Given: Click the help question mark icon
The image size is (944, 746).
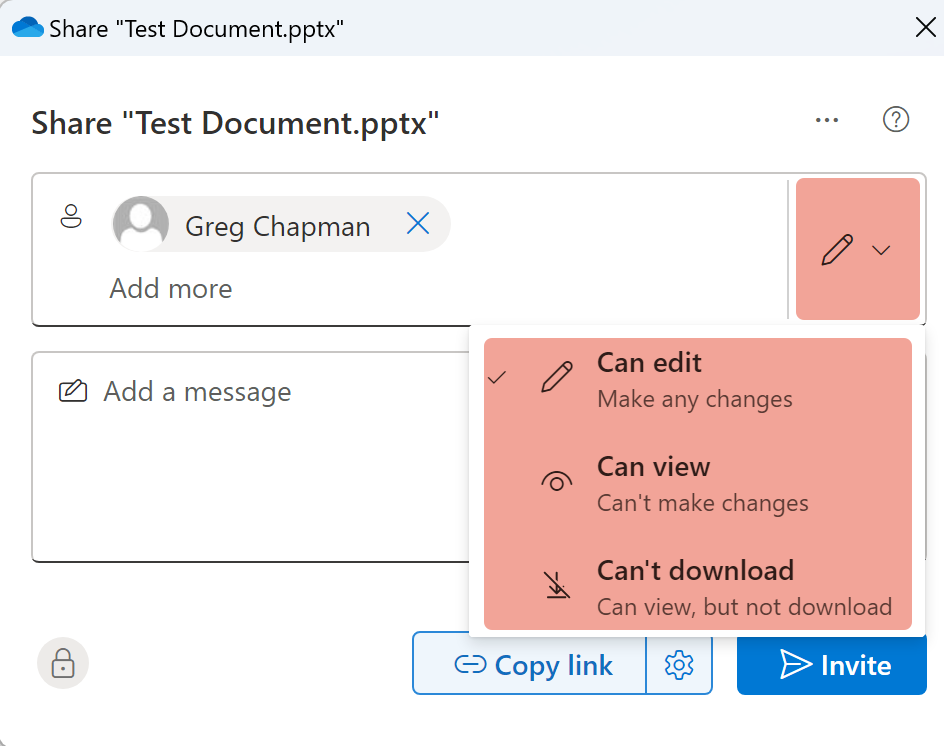Looking at the screenshot, I should pyautogui.click(x=895, y=120).
